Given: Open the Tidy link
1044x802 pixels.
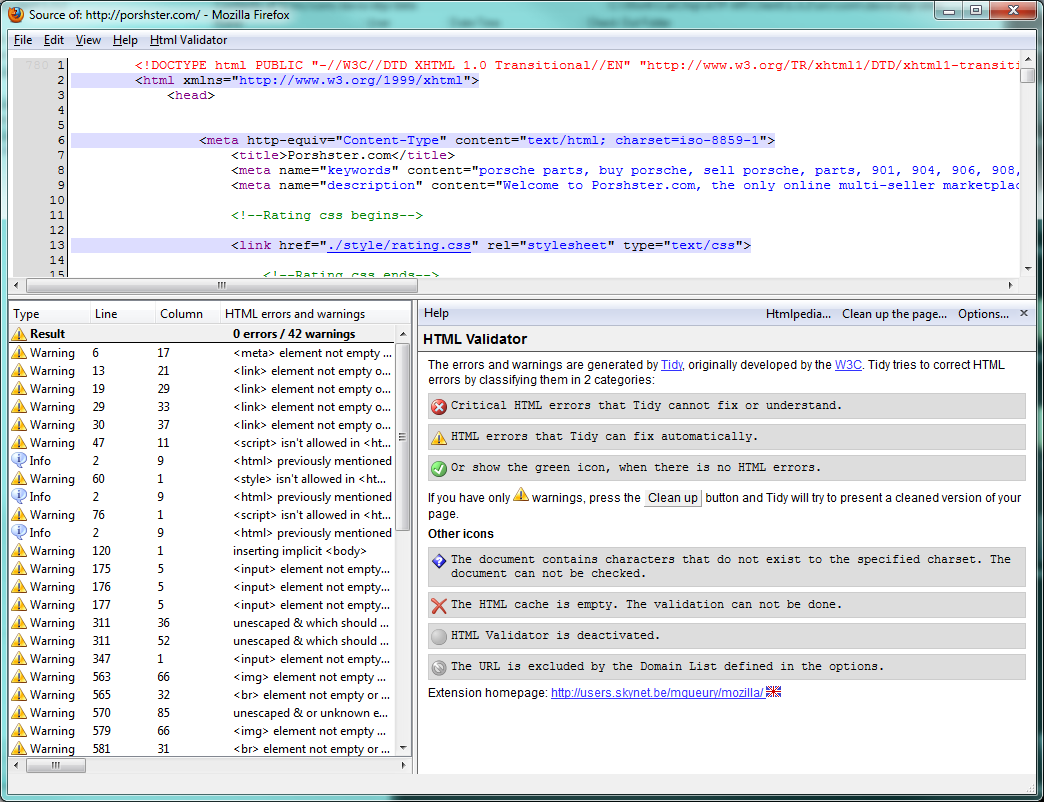Looking at the screenshot, I should 671,365.
